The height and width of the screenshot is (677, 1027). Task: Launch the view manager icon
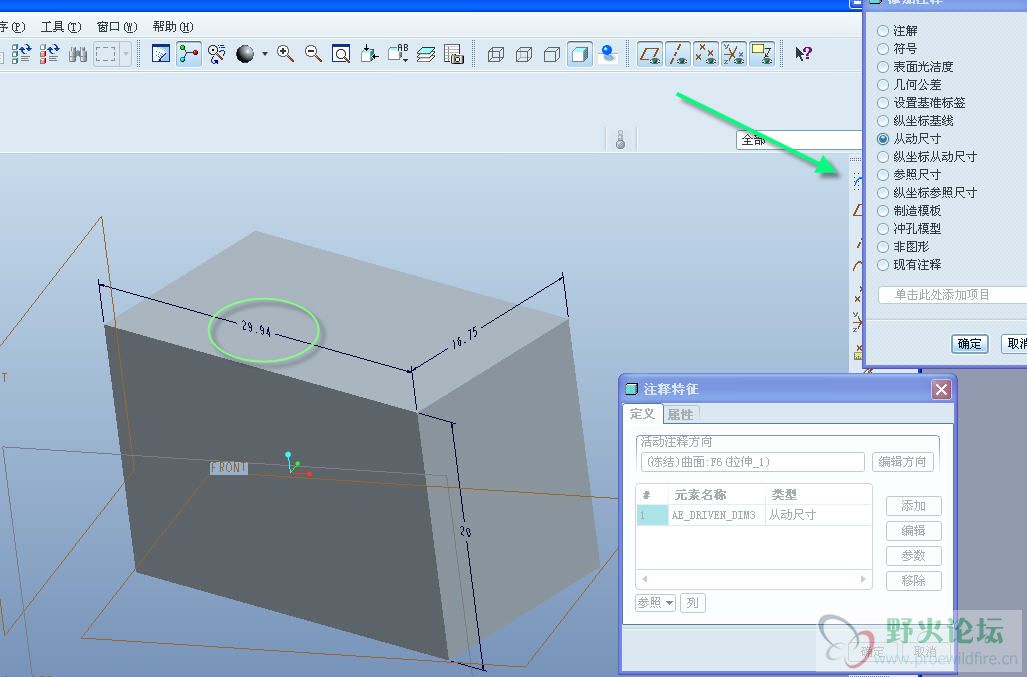click(x=454, y=54)
